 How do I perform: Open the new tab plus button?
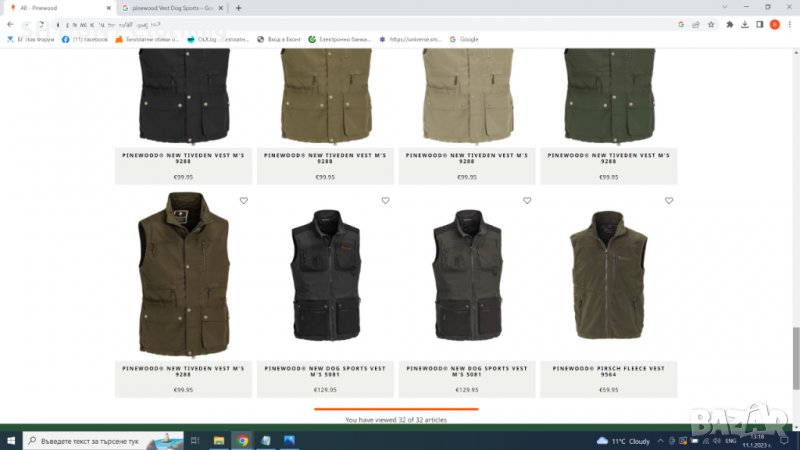pos(238,8)
